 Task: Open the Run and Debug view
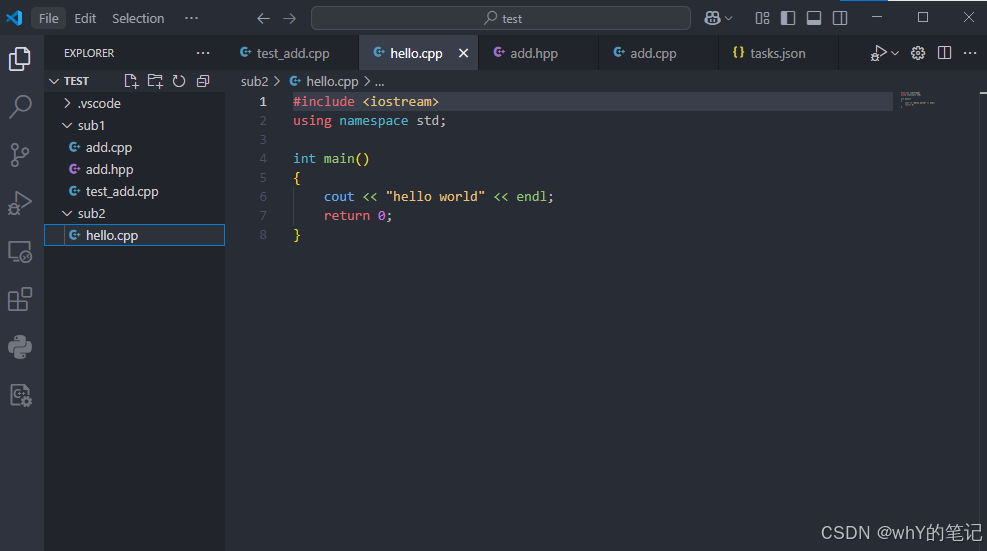tap(20, 203)
